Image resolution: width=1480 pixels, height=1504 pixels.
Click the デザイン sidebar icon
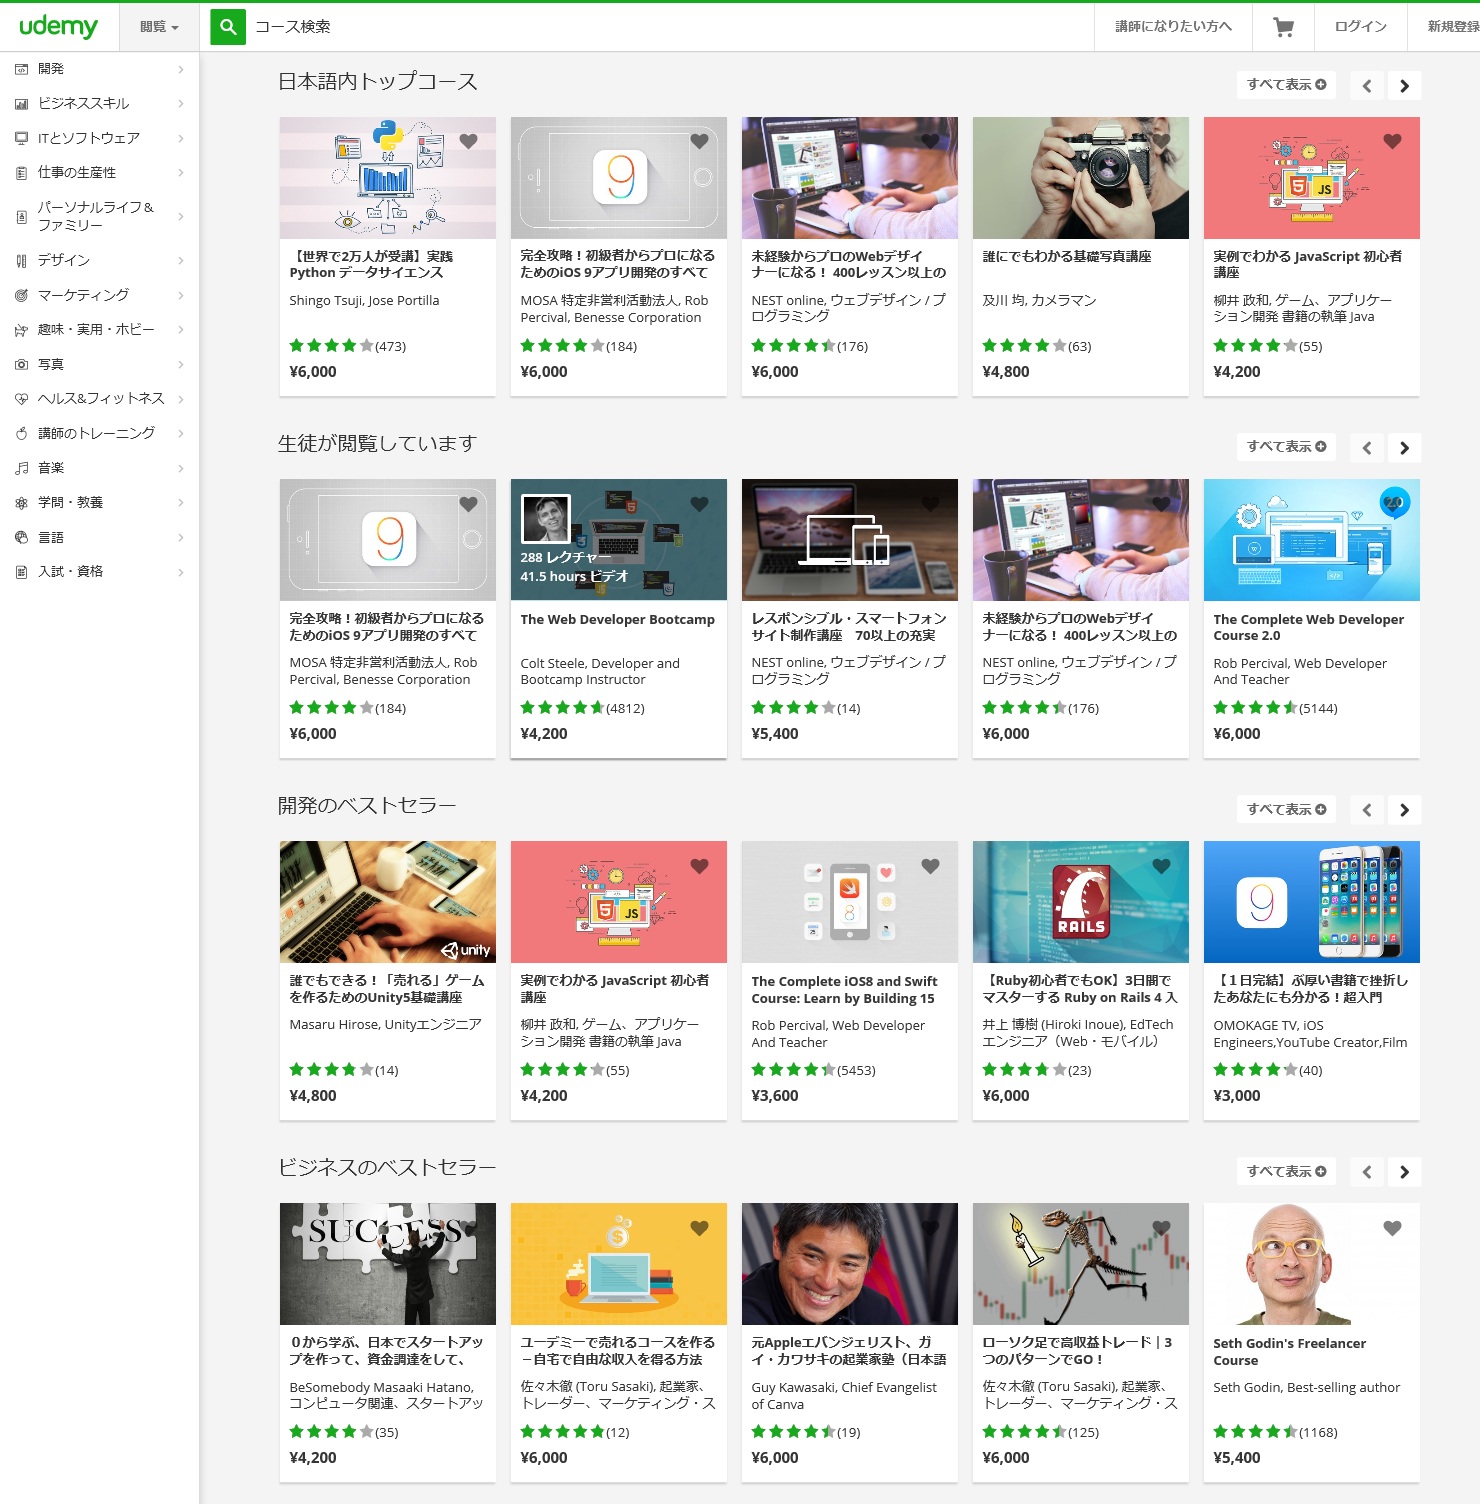click(x=21, y=261)
